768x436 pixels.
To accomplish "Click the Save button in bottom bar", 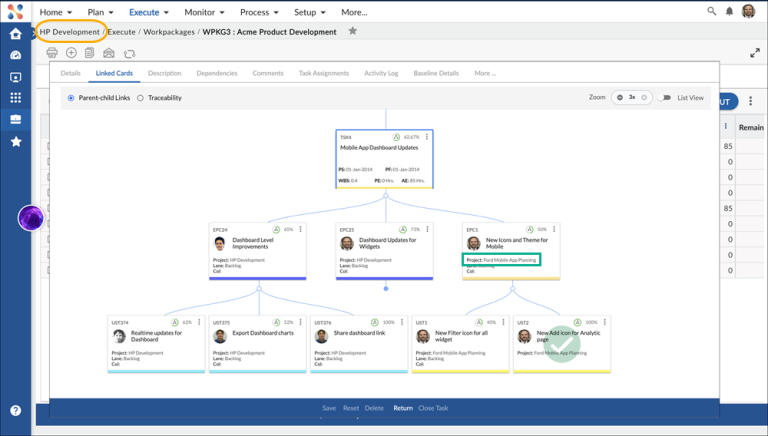I will coord(329,408).
